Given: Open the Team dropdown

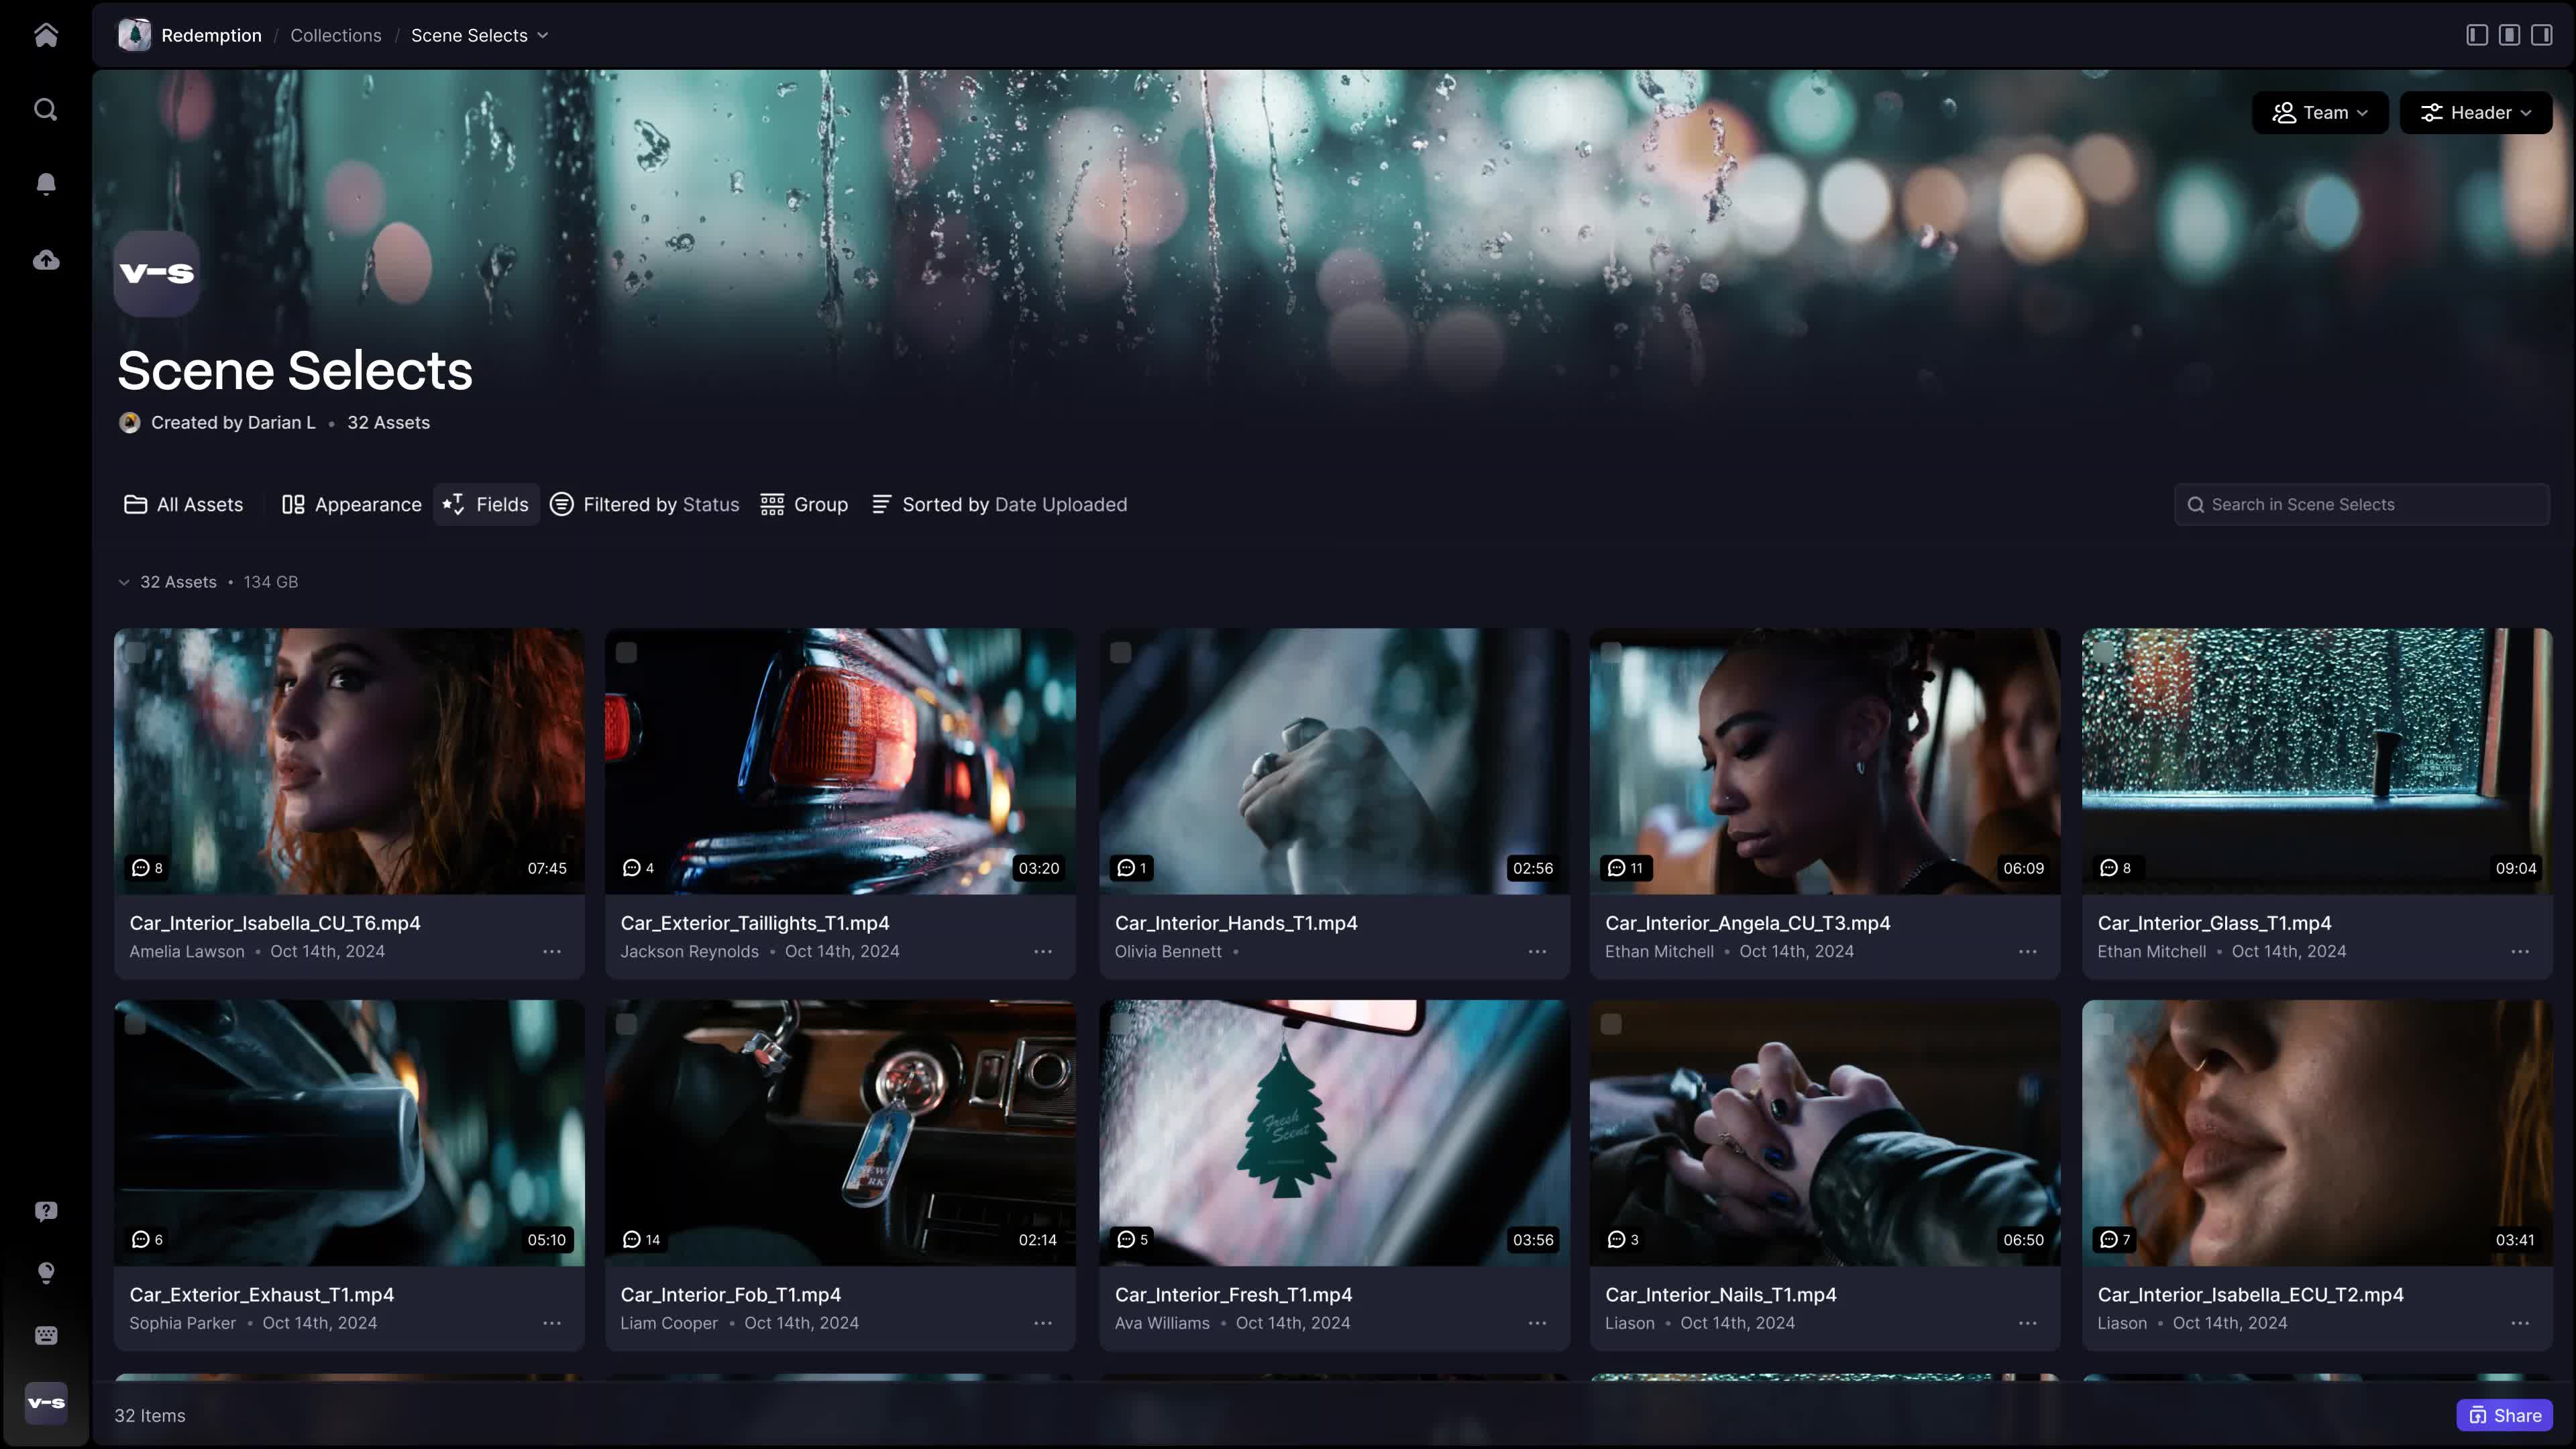Looking at the screenshot, I should 2319,113.
